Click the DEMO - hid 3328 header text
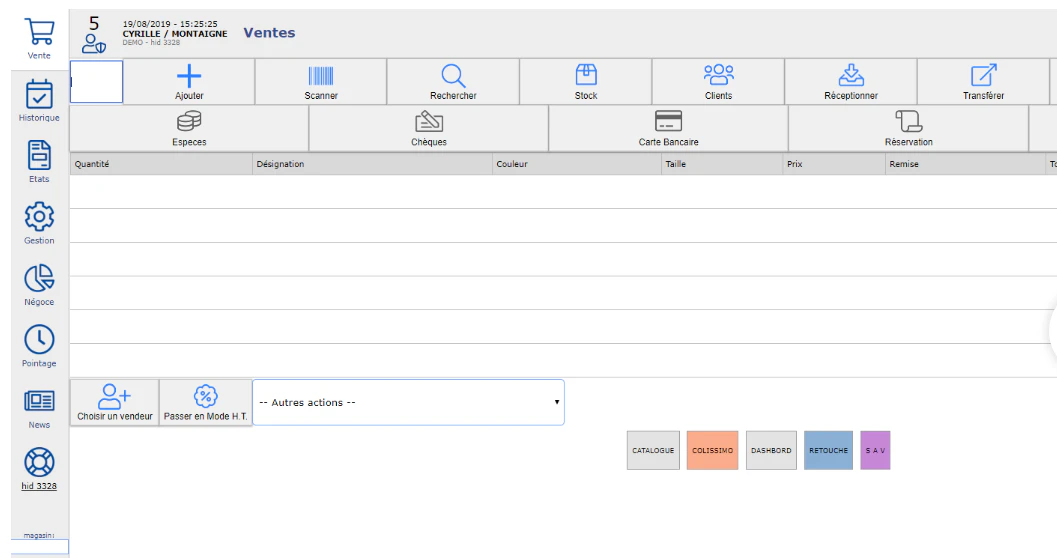The height and width of the screenshot is (558, 1057). tap(151, 42)
